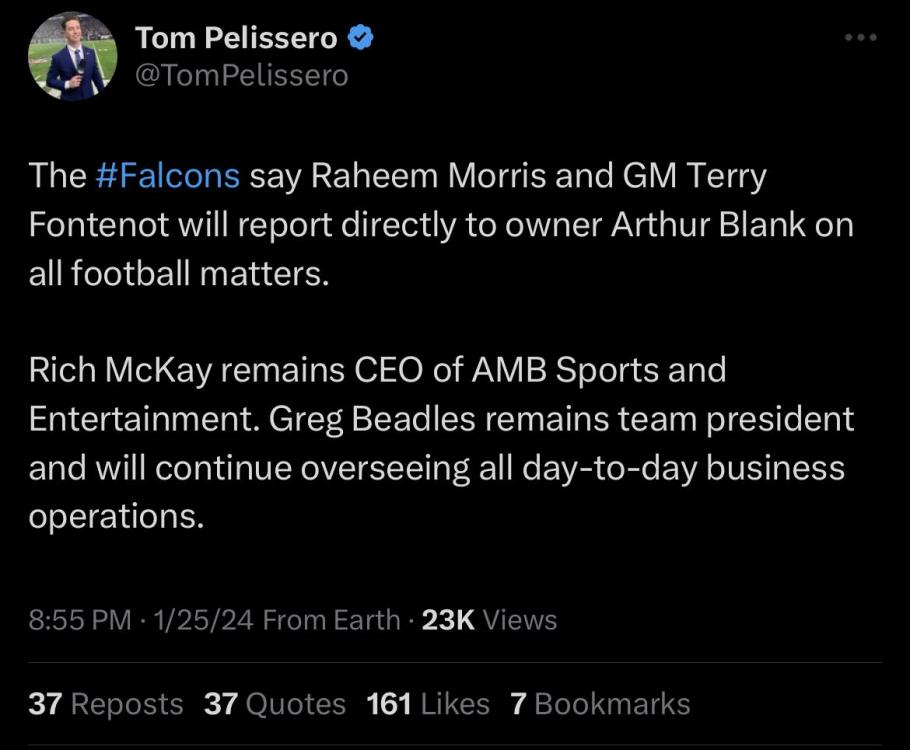This screenshot has width=910, height=750.
Task: Click the 1/25/24 post date
Action: coord(202,620)
